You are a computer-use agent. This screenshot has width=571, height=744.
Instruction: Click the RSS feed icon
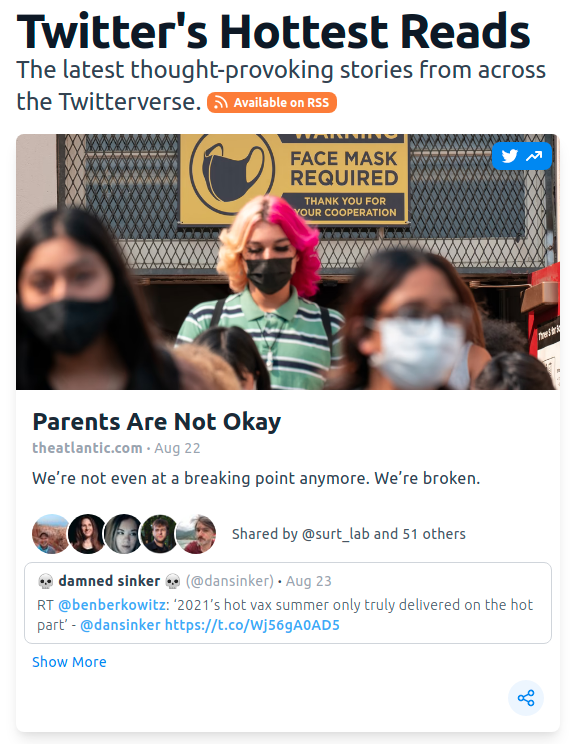(x=220, y=102)
